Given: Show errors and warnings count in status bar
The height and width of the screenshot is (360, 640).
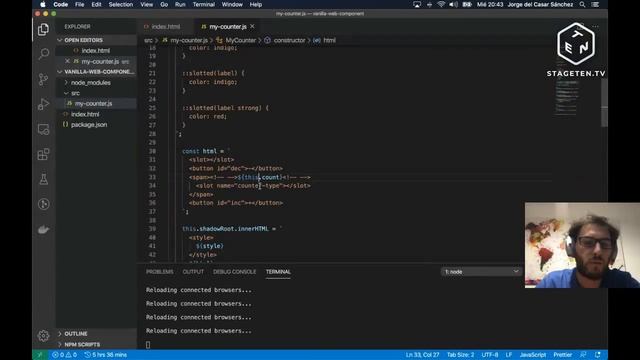Looking at the screenshot, I should click(x=64, y=355).
